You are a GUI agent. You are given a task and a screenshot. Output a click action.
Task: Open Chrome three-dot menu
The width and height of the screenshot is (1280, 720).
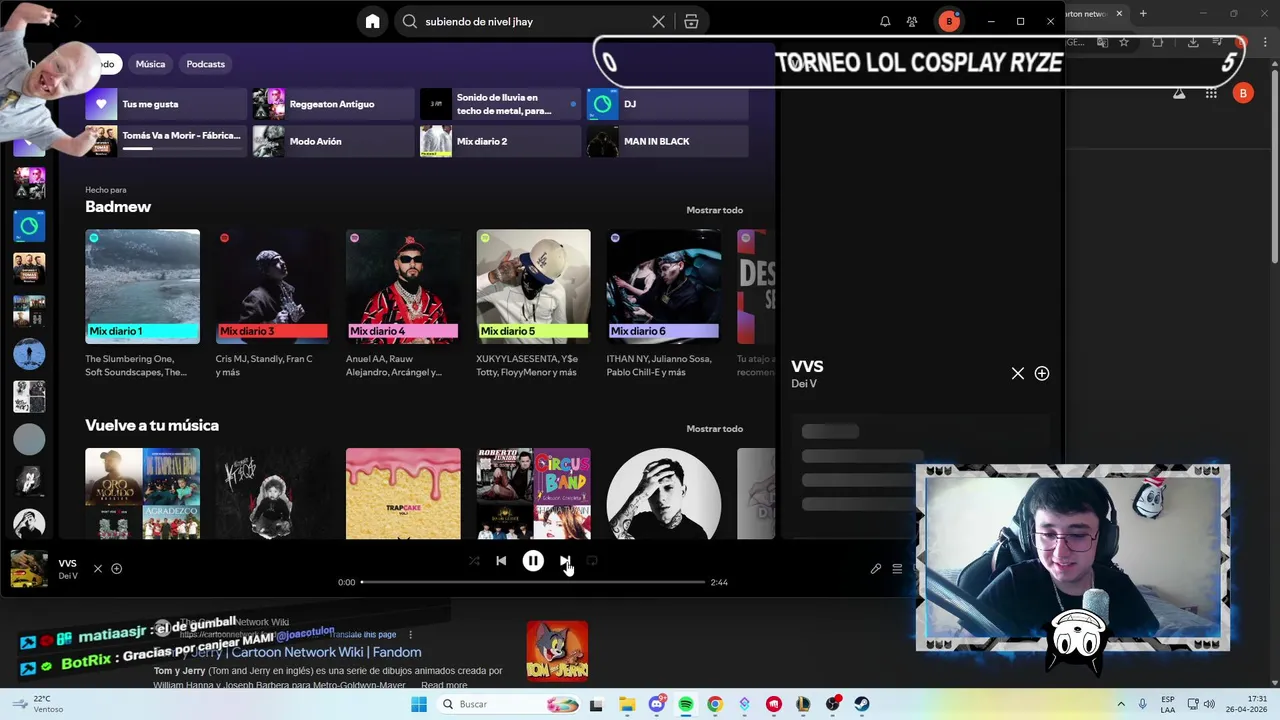click(1266, 42)
